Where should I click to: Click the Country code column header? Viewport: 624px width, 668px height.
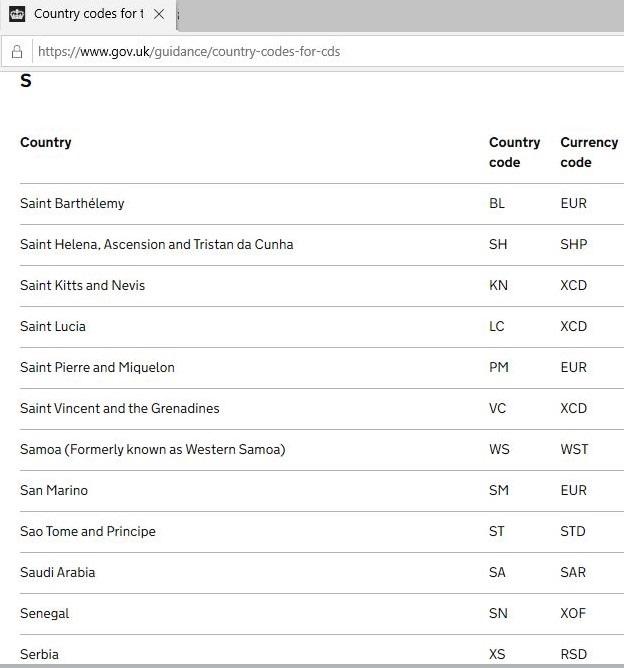[x=514, y=152]
